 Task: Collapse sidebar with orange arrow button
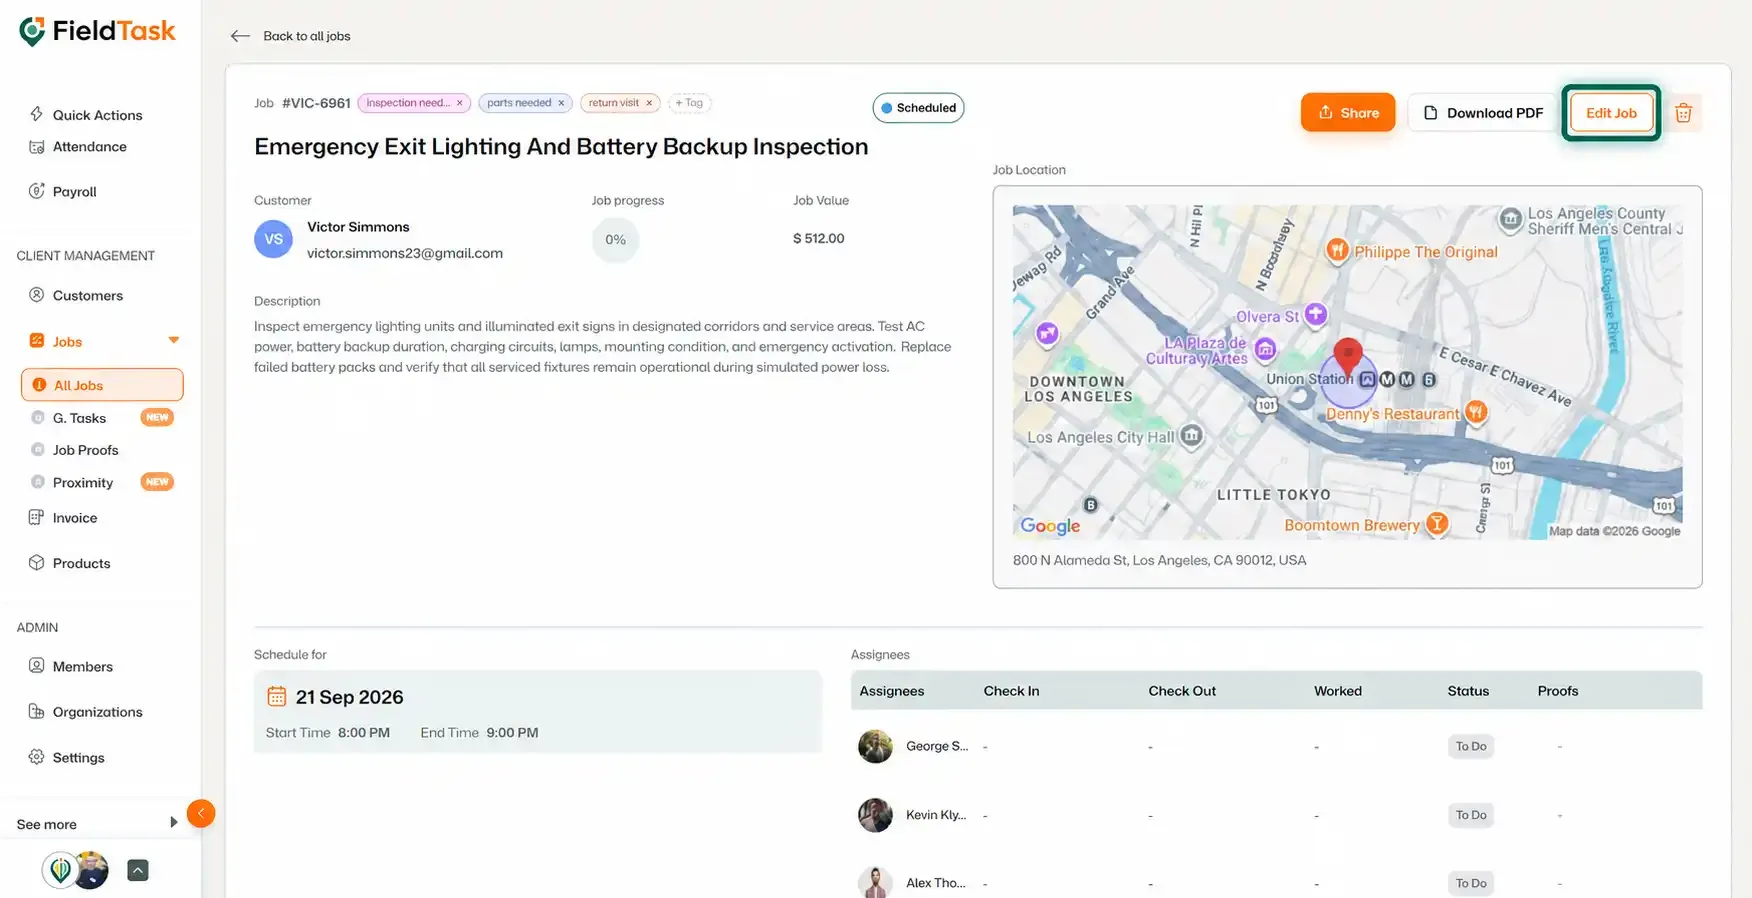(201, 813)
